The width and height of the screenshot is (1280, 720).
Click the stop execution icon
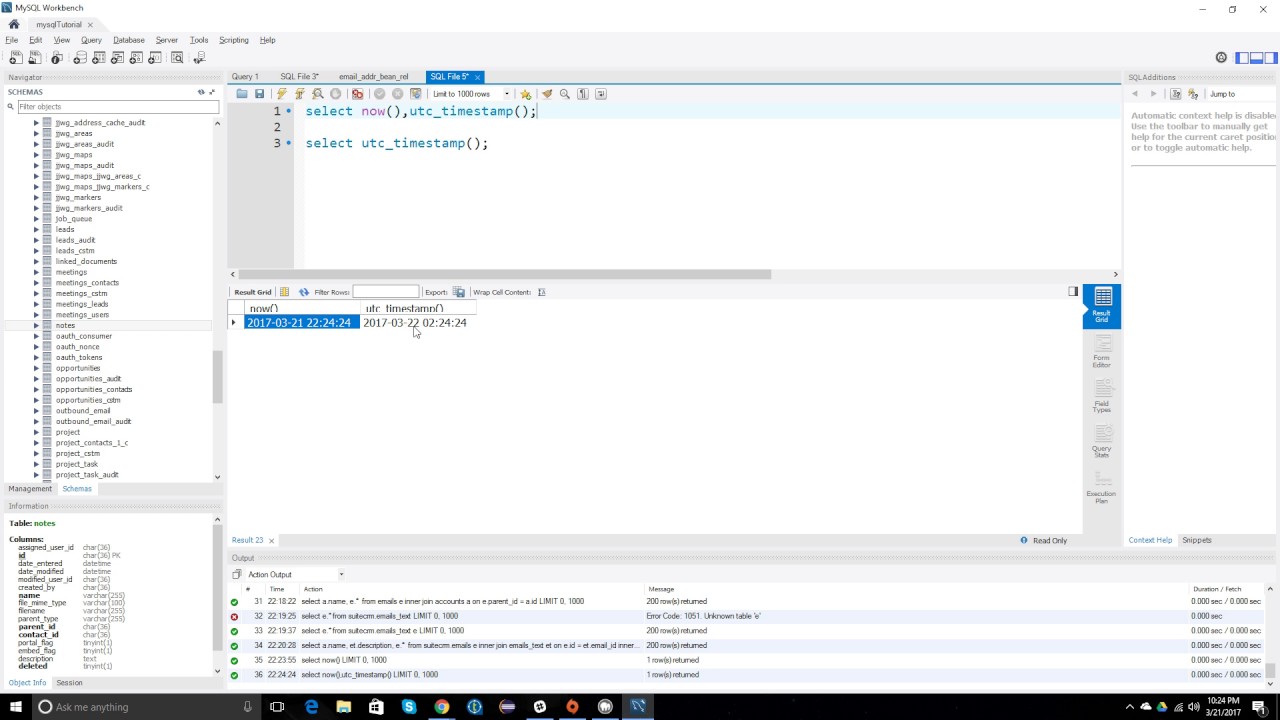click(335, 94)
